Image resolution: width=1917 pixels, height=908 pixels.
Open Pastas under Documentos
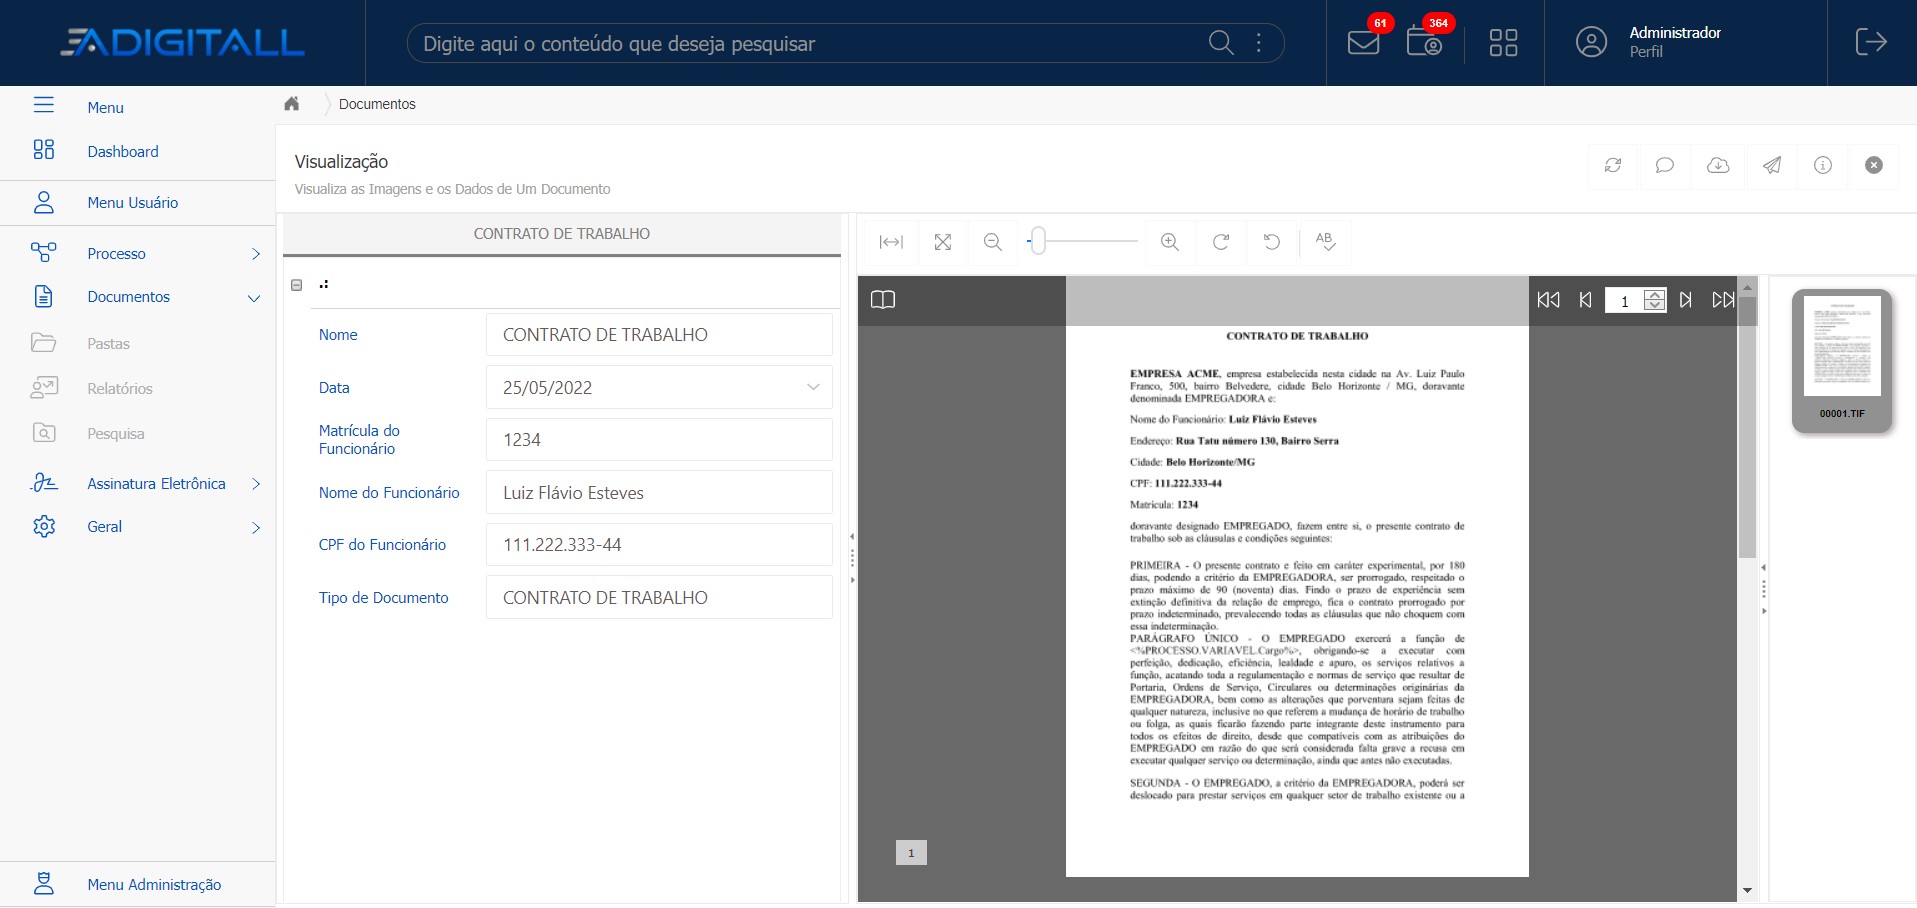point(108,344)
